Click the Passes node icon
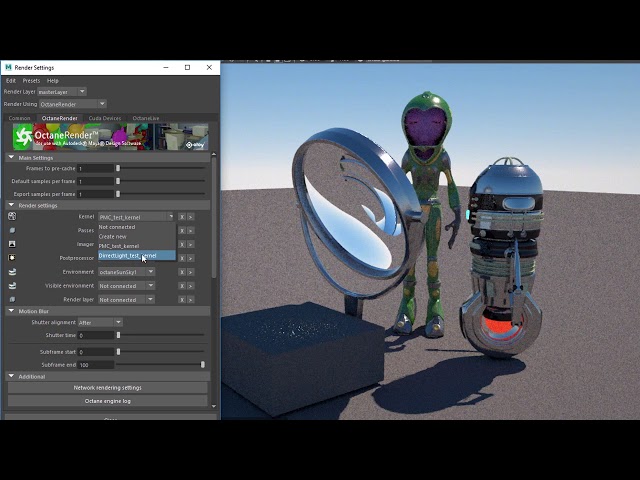The width and height of the screenshot is (640, 480). coord(12,230)
